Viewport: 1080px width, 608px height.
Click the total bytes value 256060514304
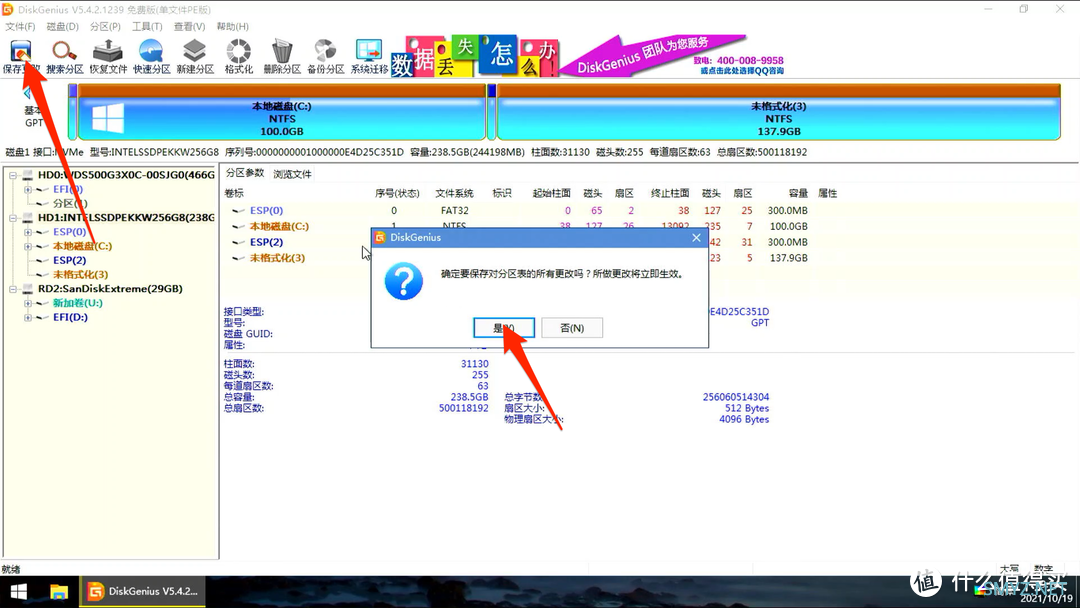[x=736, y=397]
